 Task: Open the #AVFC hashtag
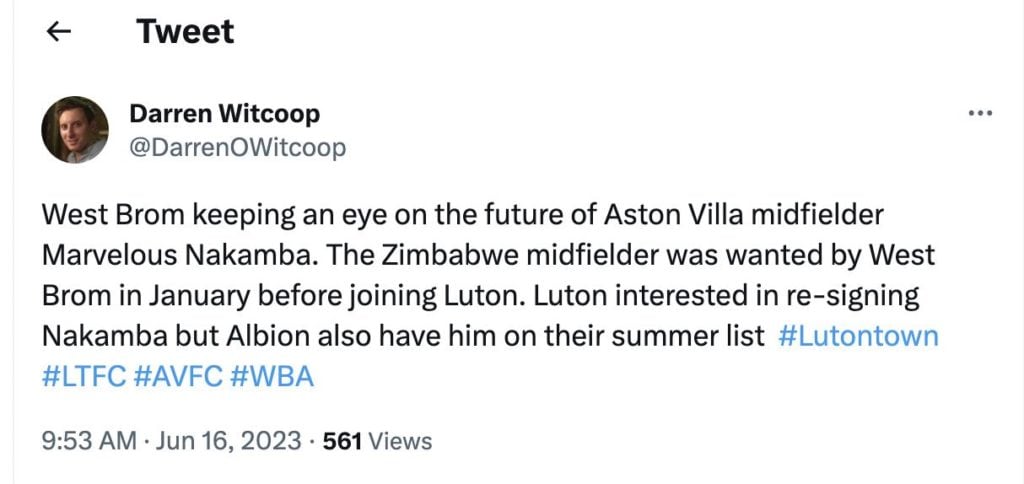pos(178,377)
